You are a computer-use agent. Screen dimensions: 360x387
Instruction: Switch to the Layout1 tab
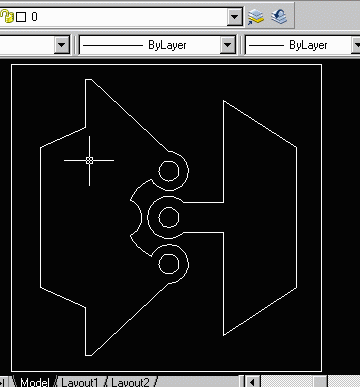80,382
